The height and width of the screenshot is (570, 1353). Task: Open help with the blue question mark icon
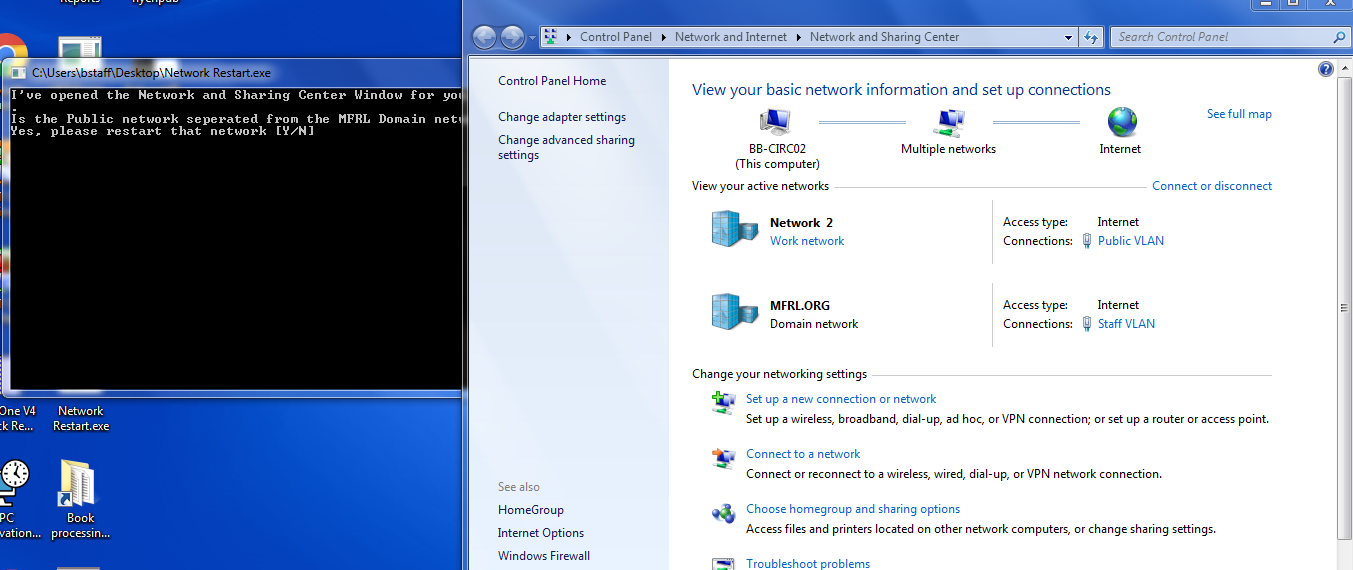point(1326,69)
